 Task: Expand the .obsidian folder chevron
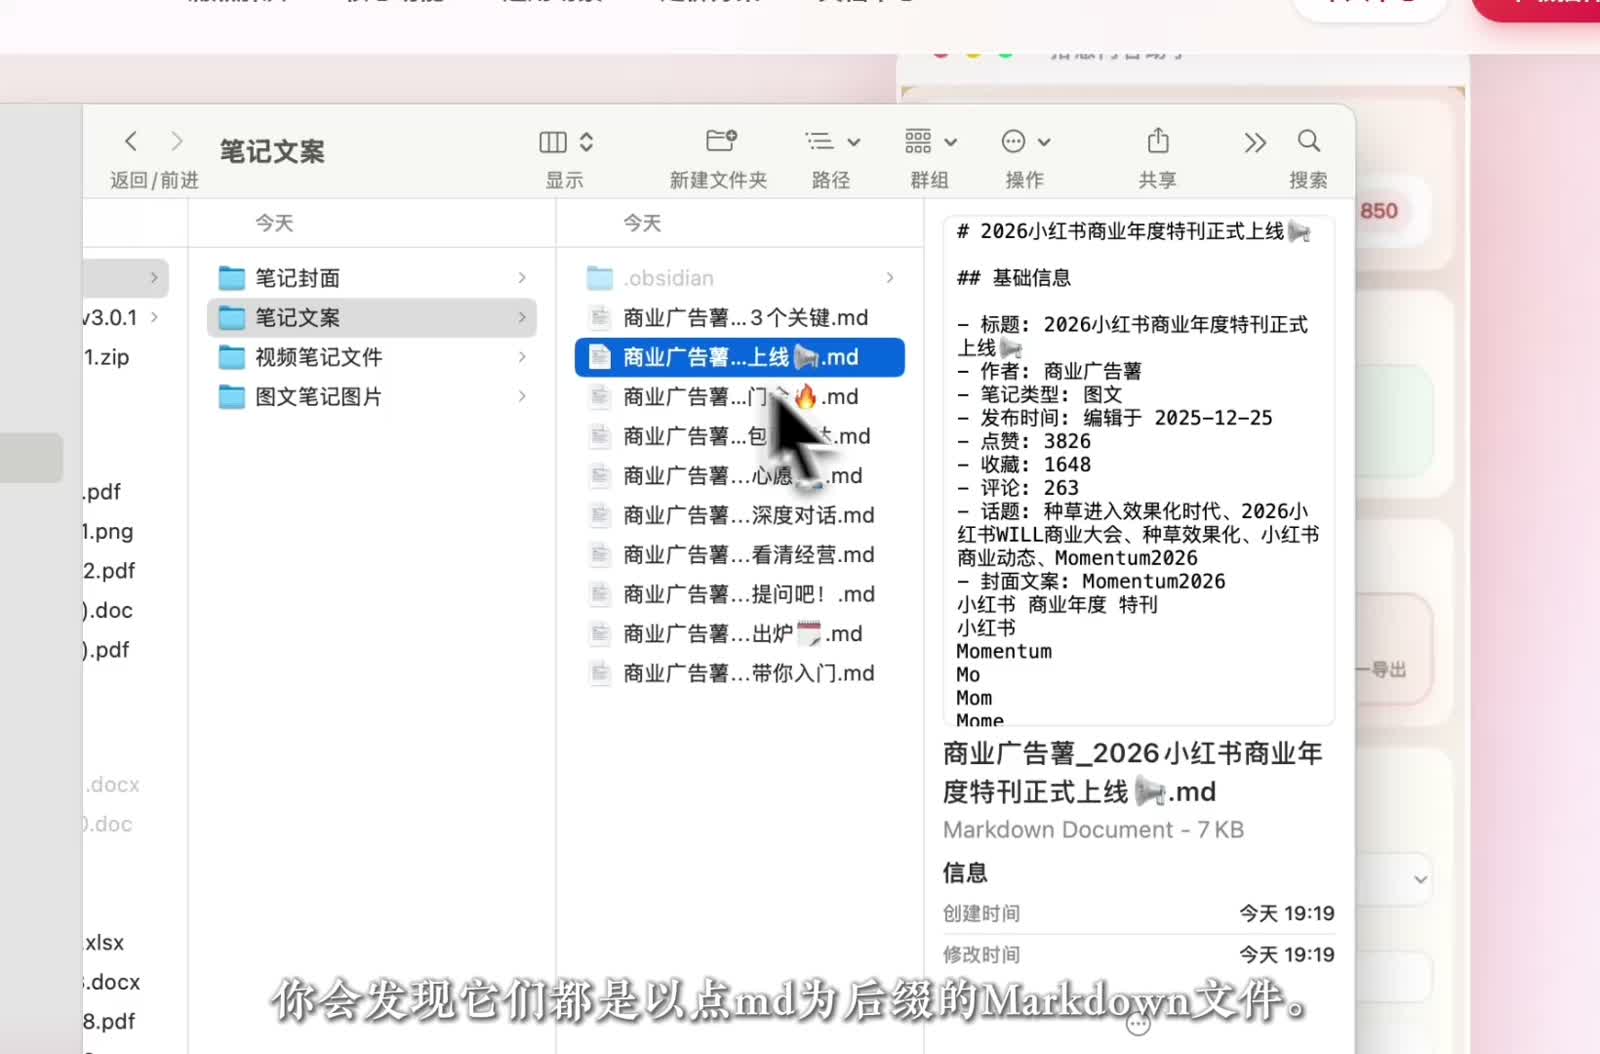coord(890,278)
